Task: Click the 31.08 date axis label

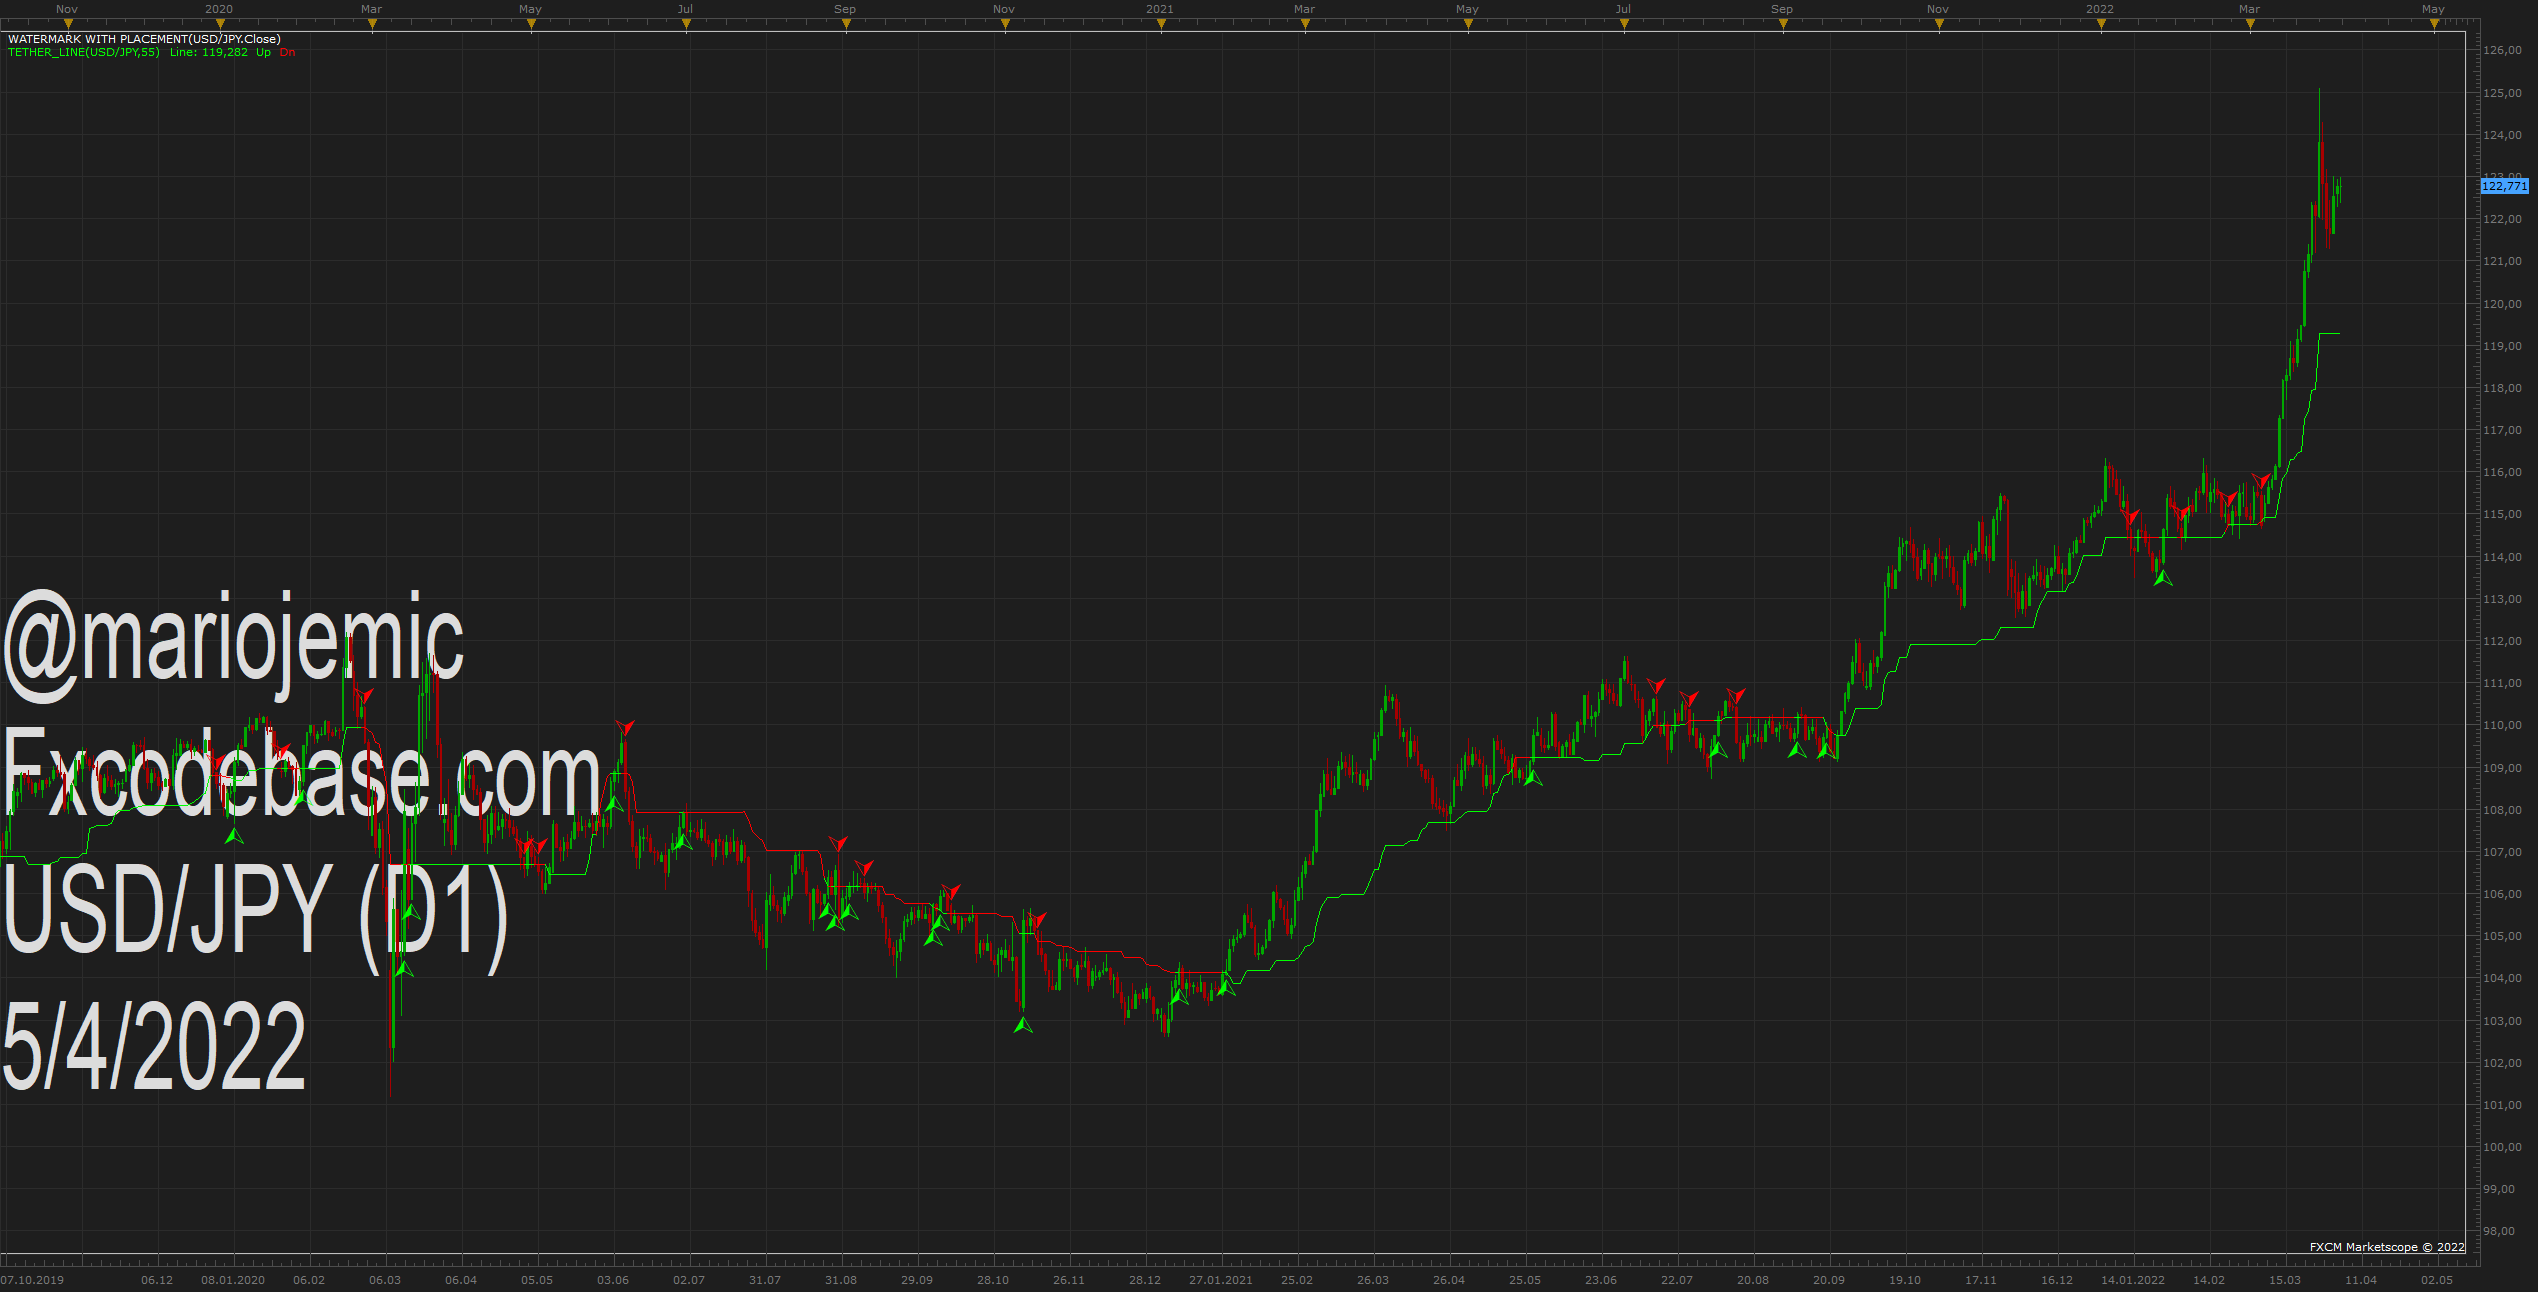Action: pyautogui.click(x=841, y=1280)
